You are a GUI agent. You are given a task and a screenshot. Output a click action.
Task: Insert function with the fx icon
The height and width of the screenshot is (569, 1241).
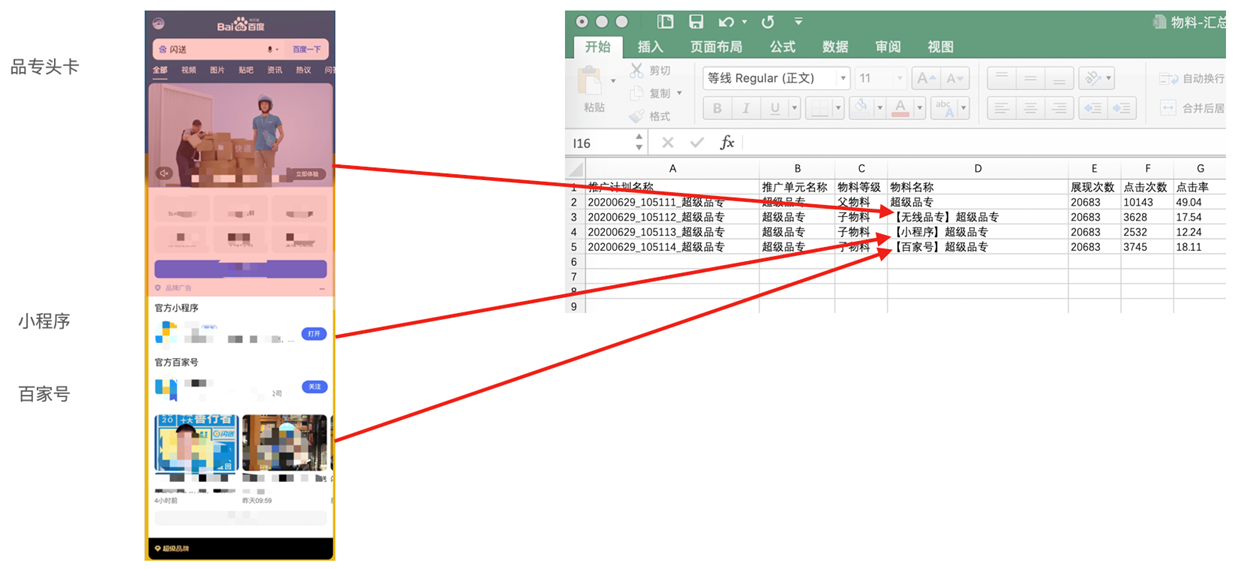point(728,143)
